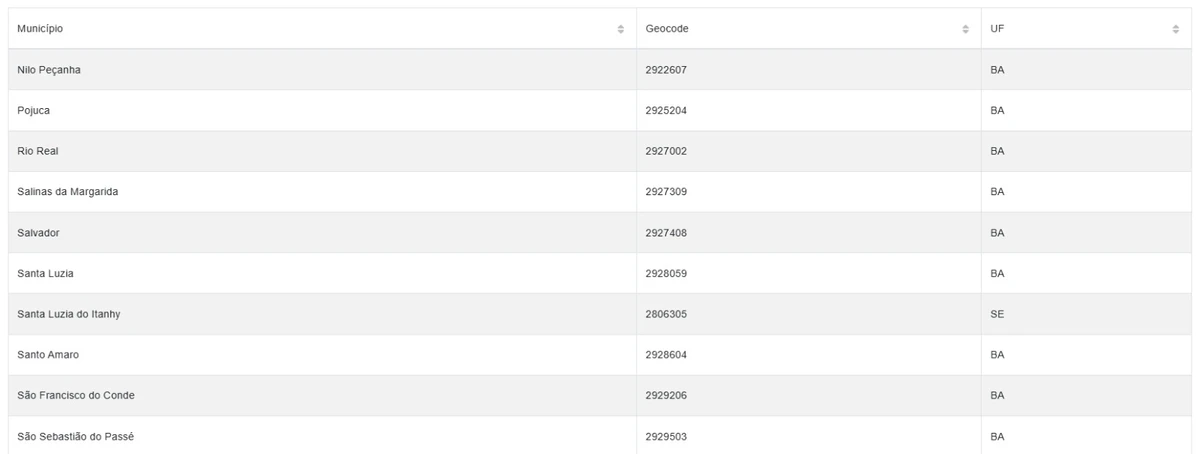The height and width of the screenshot is (454, 1200).
Task: Click the Pojuca municipality cell
Action: (34, 111)
